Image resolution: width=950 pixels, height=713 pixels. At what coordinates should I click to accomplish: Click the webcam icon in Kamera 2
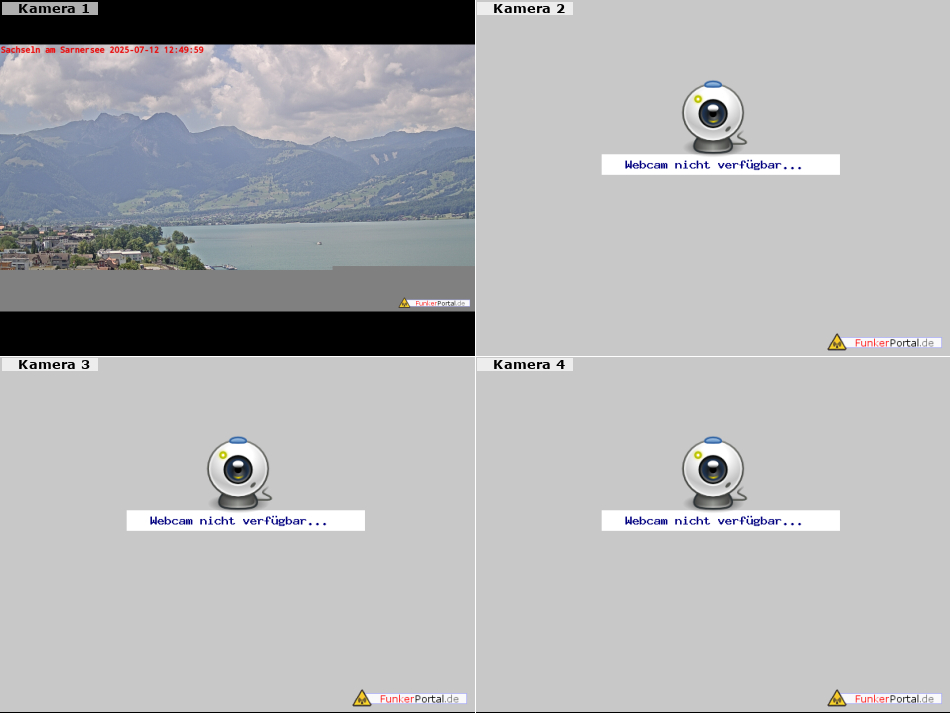(714, 117)
